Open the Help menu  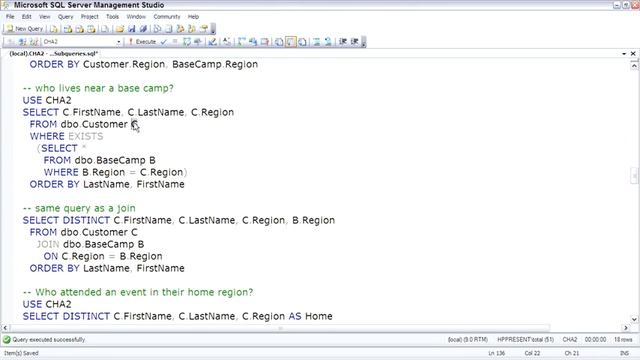(x=193, y=17)
